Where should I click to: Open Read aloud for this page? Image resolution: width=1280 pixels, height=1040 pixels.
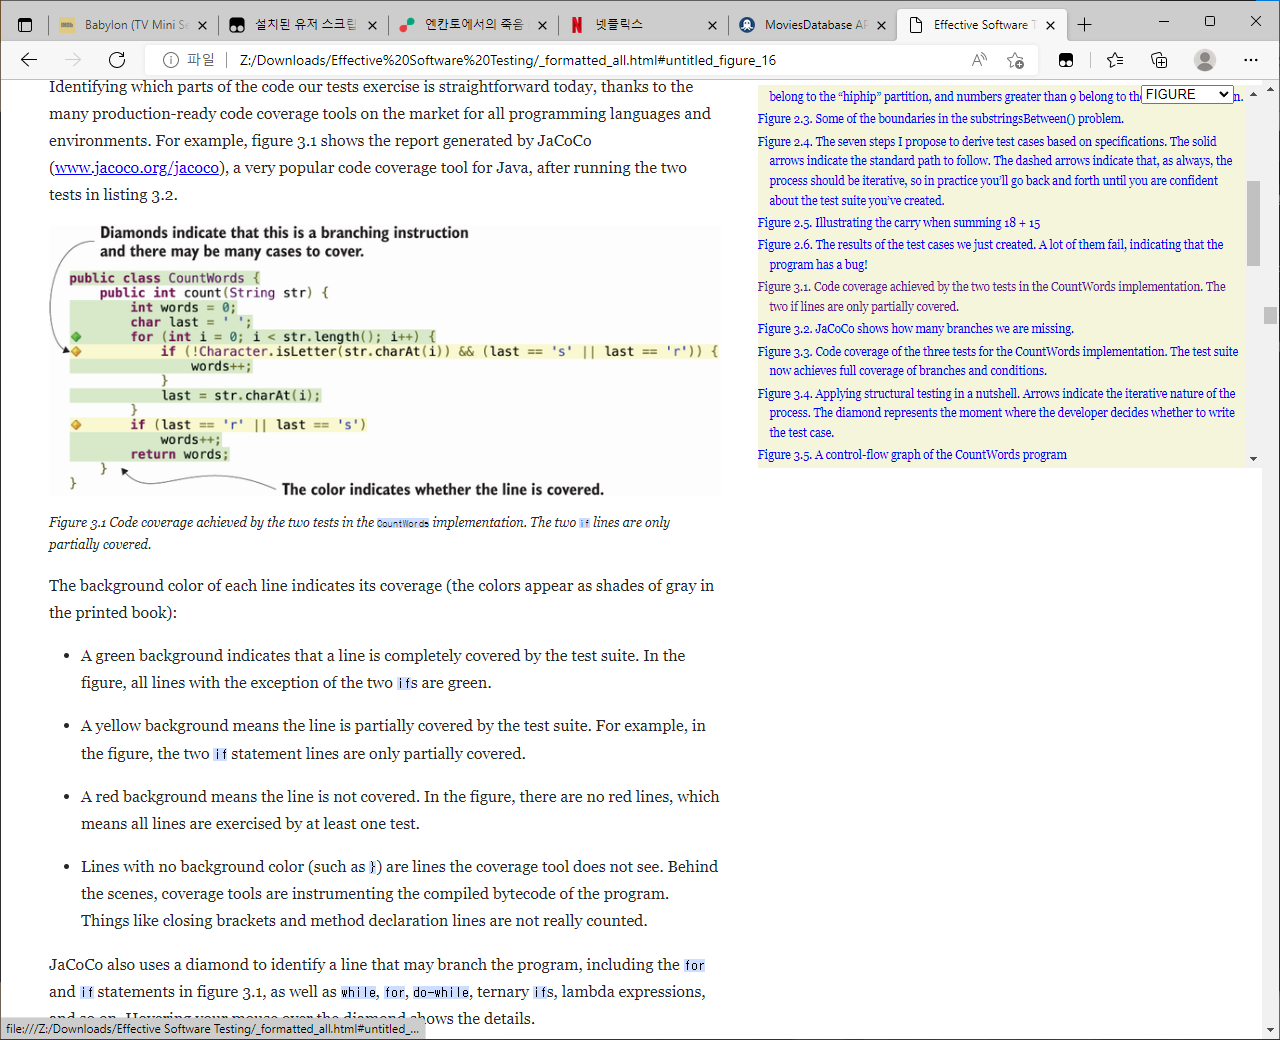point(978,60)
